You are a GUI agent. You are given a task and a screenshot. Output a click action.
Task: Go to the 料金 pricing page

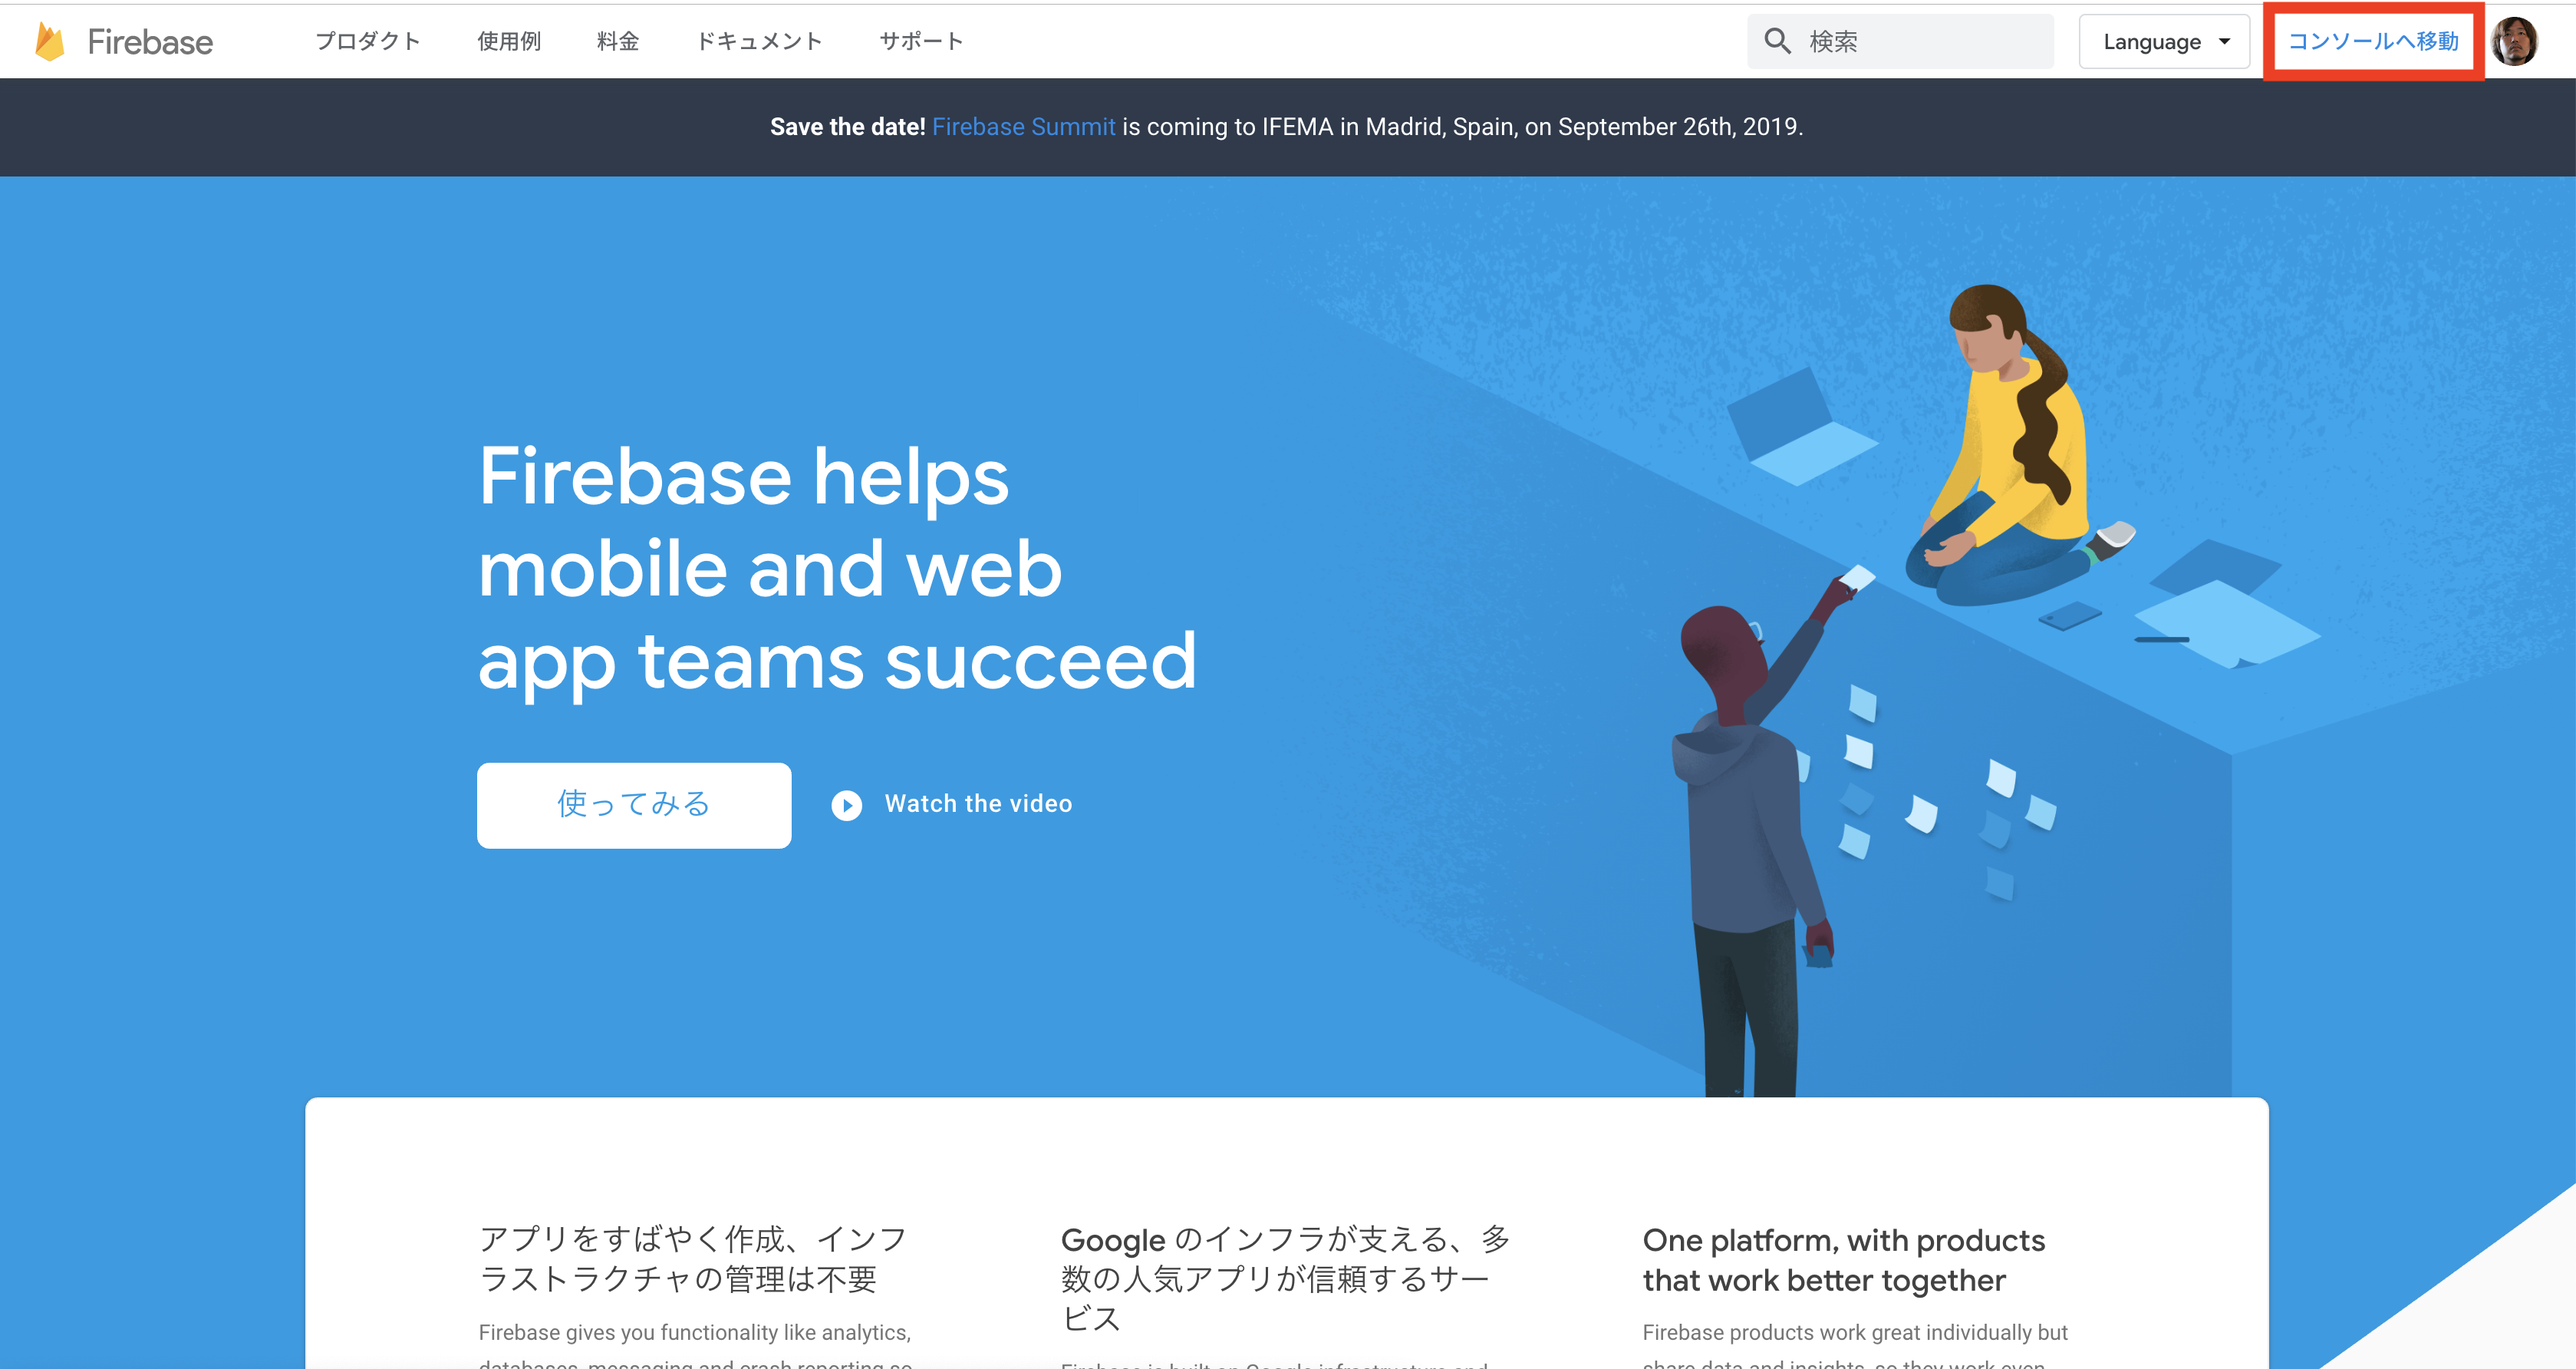[x=617, y=41]
